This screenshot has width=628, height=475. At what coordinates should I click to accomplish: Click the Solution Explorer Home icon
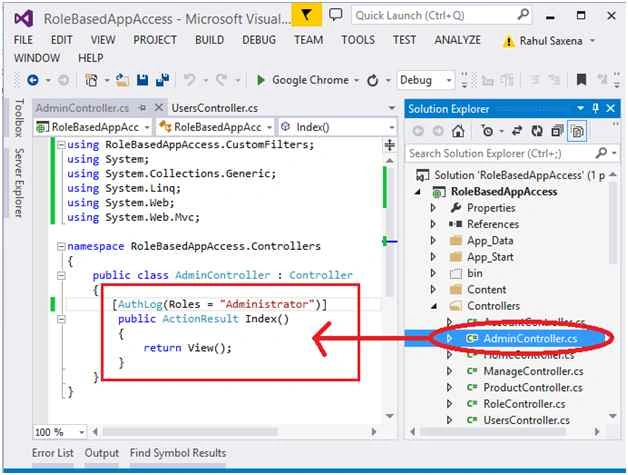tap(458, 131)
